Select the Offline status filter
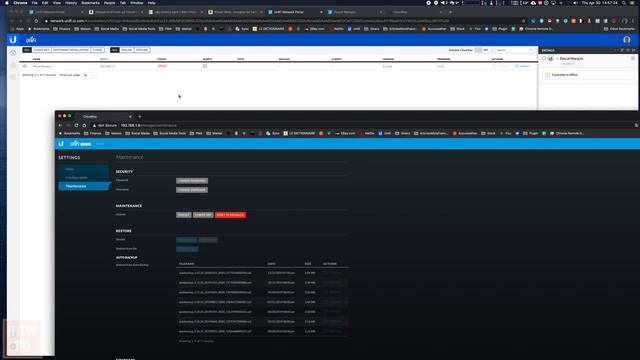The width and height of the screenshot is (640, 360). point(142,50)
